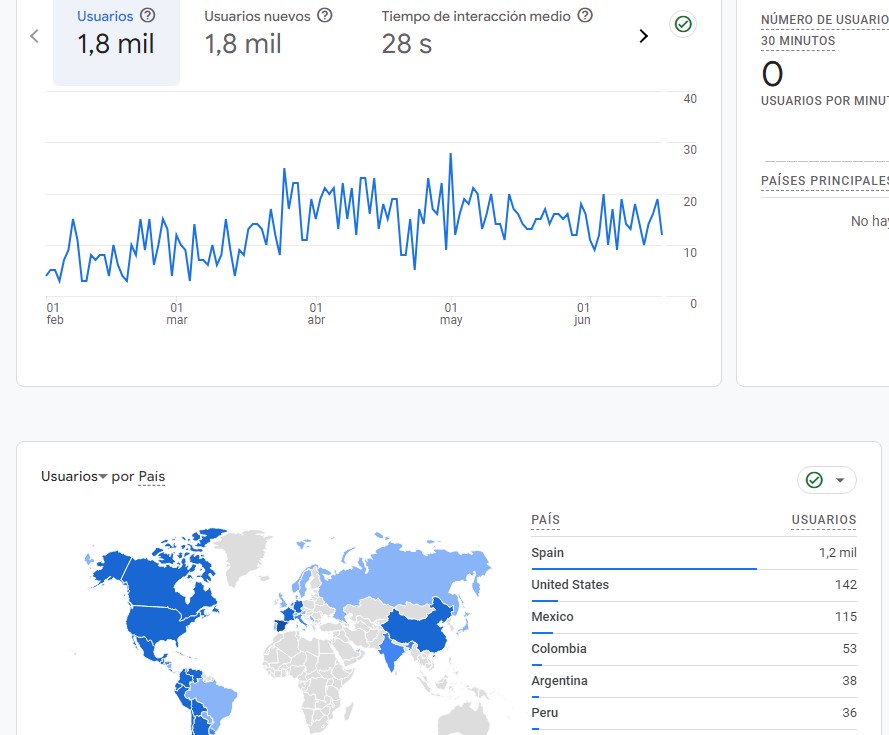Screen dimensions: 889x735
Task: Select the Usuarios nuevos metric tab
Action: pos(268,35)
